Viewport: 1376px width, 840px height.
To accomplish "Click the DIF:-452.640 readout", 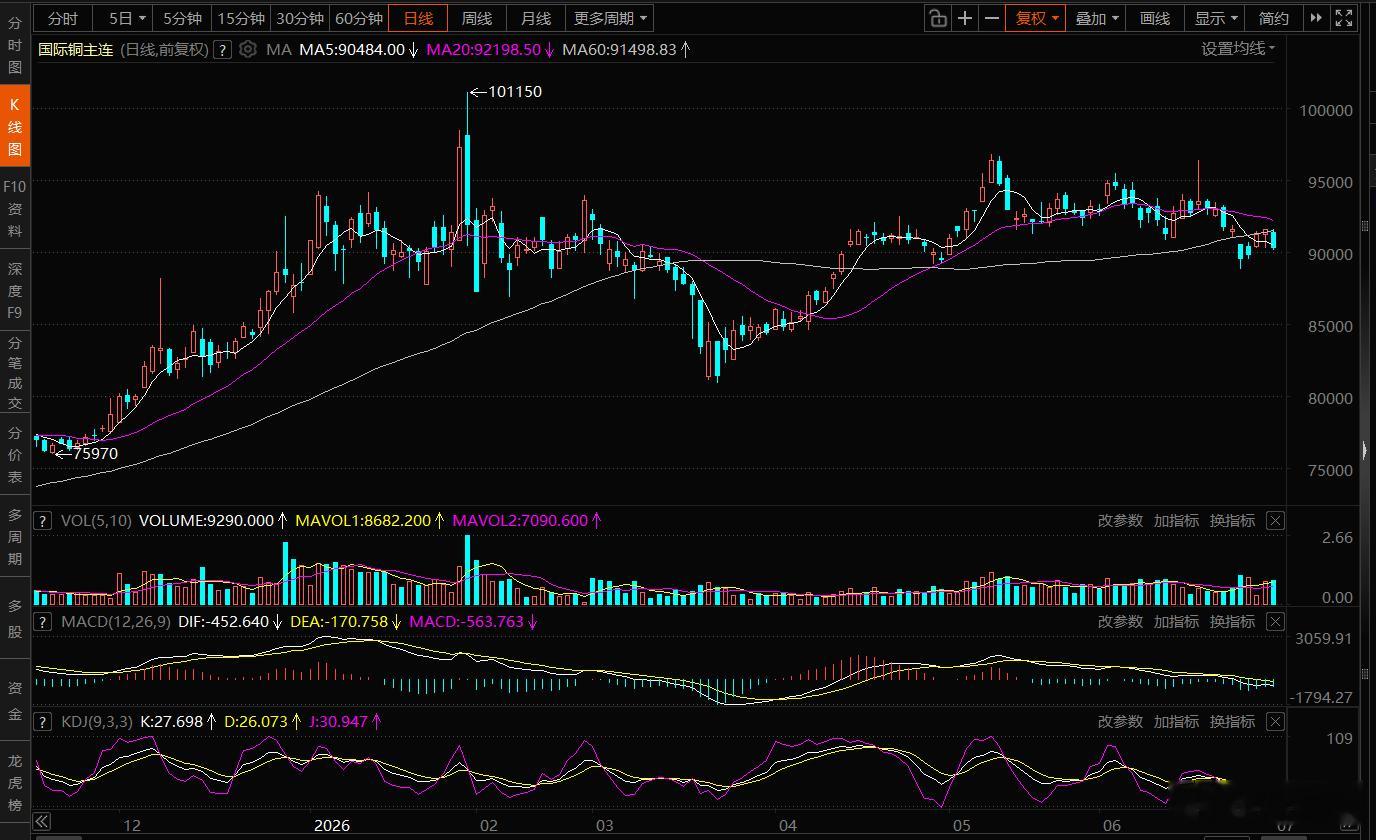I will (223, 621).
